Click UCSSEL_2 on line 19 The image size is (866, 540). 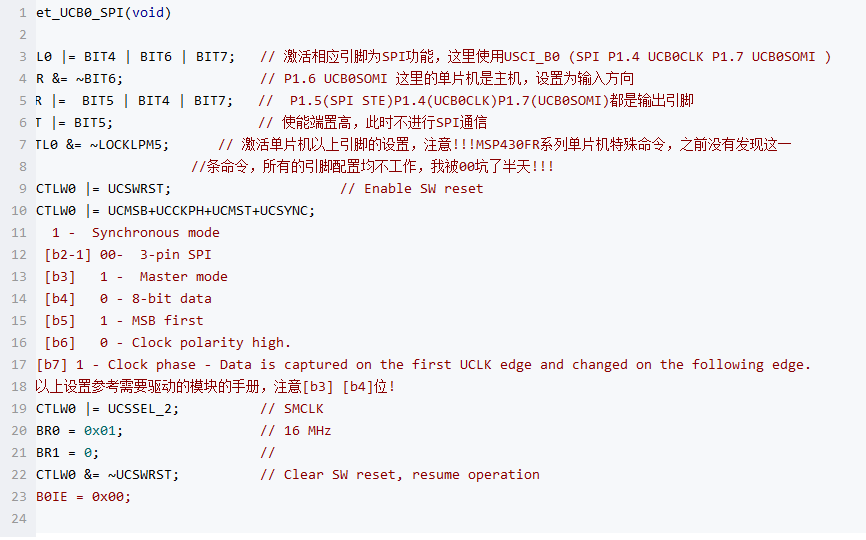pyautogui.click(x=140, y=409)
